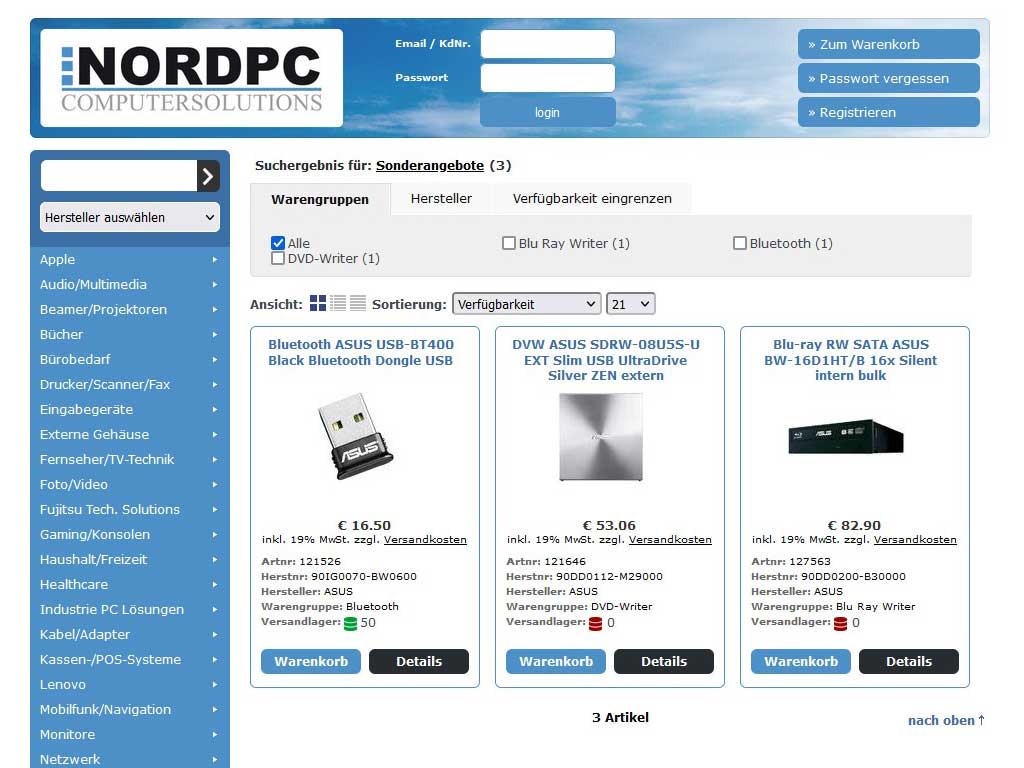Screen dimensions: 1024x768
Task: View Details of Blu-ray BW-16D1HT/B
Action: pyautogui.click(x=908, y=662)
